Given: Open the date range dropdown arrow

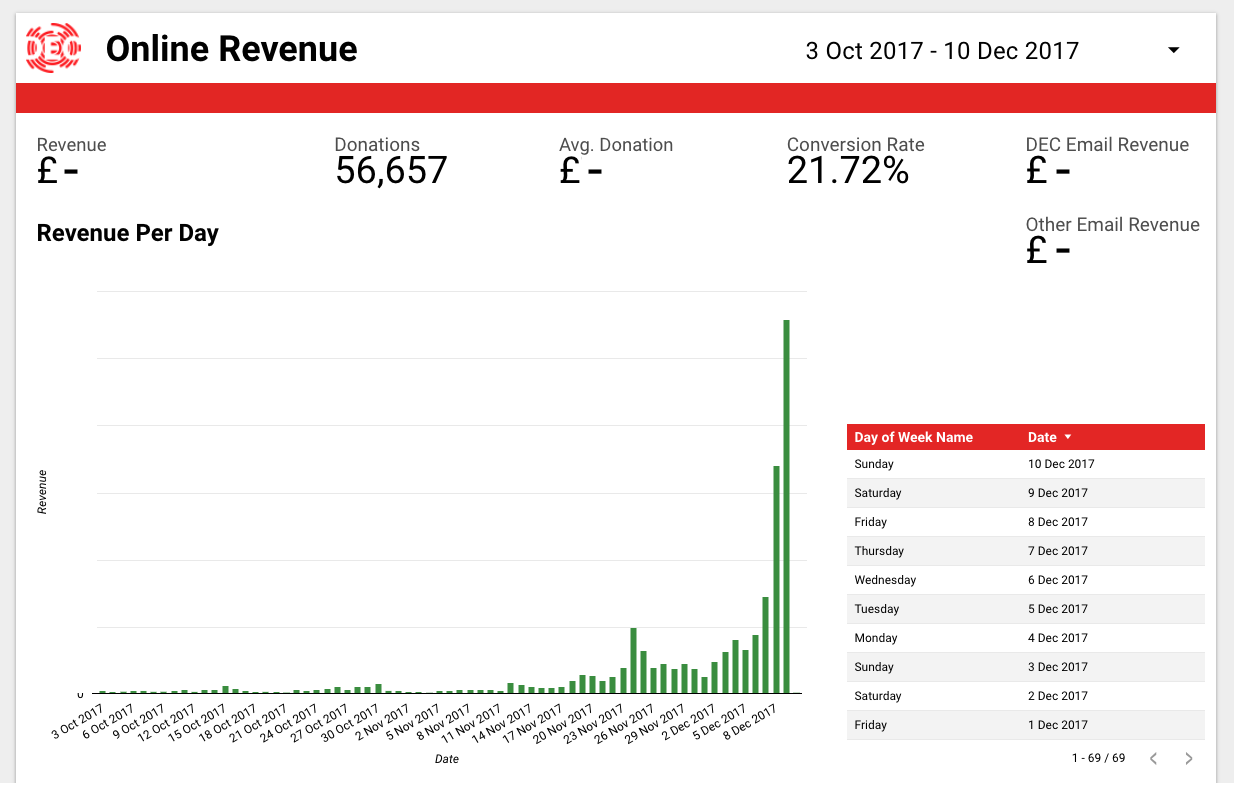Looking at the screenshot, I should click(x=1174, y=51).
